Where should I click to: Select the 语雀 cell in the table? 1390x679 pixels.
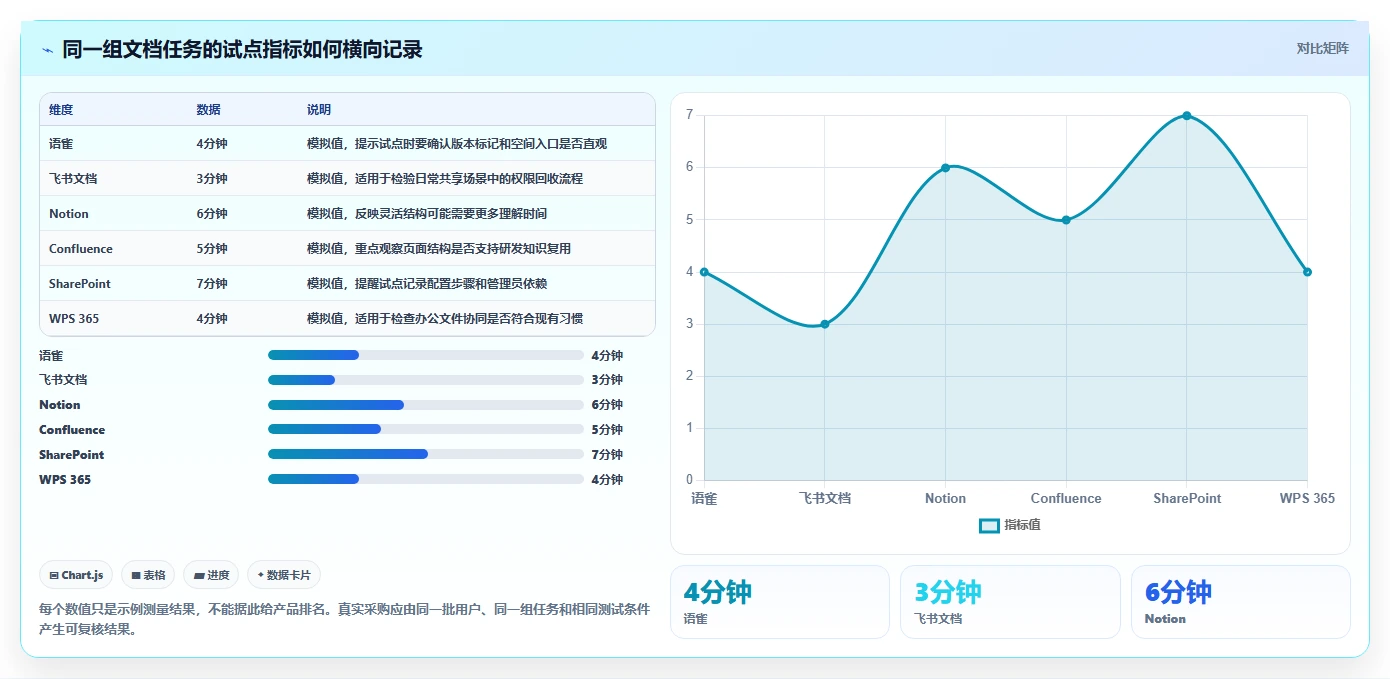click(61, 144)
